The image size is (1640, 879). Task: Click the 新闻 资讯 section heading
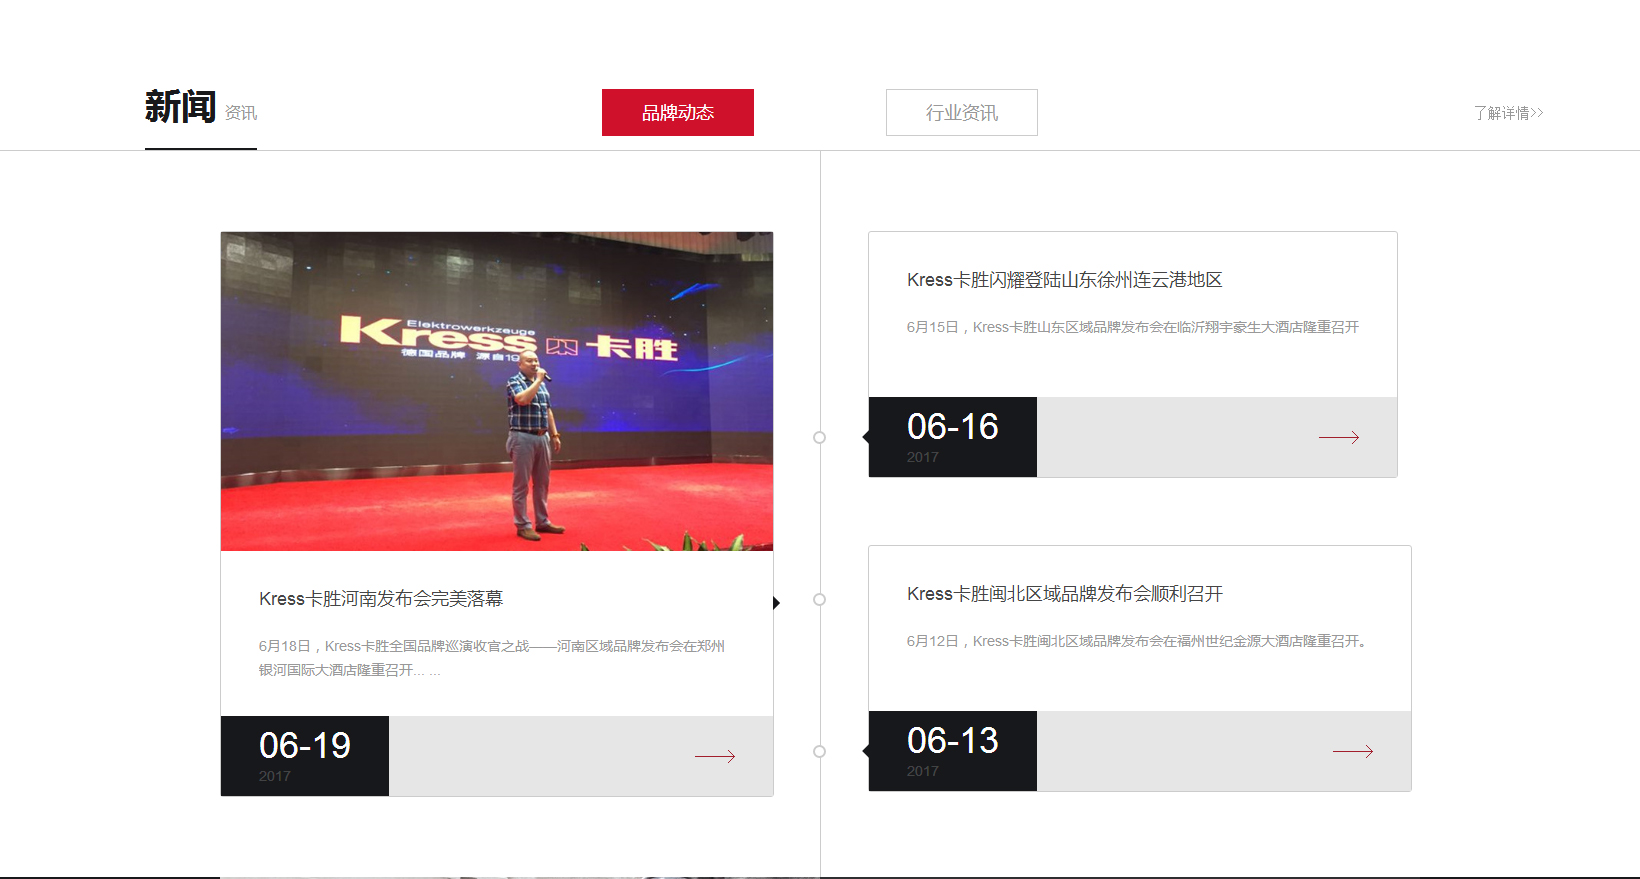click(x=201, y=107)
